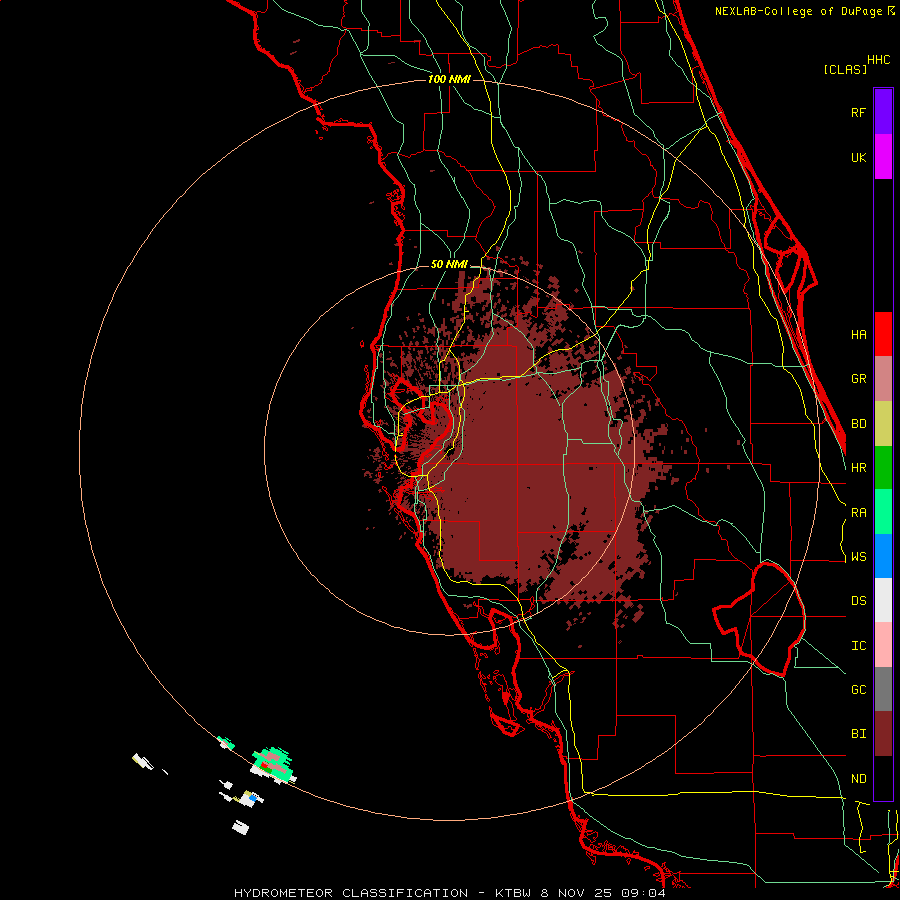Click the 'DS' legend label

[858, 601]
